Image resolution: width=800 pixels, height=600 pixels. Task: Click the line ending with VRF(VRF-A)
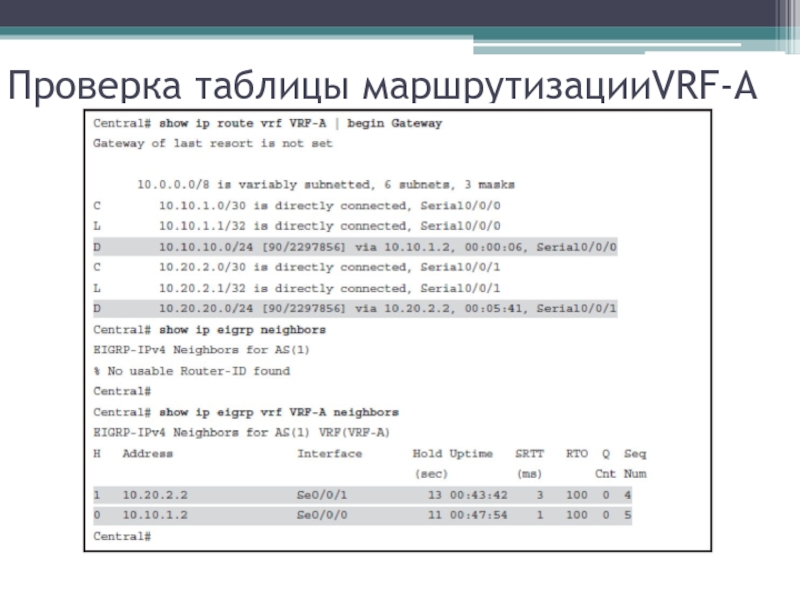click(x=241, y=432)
